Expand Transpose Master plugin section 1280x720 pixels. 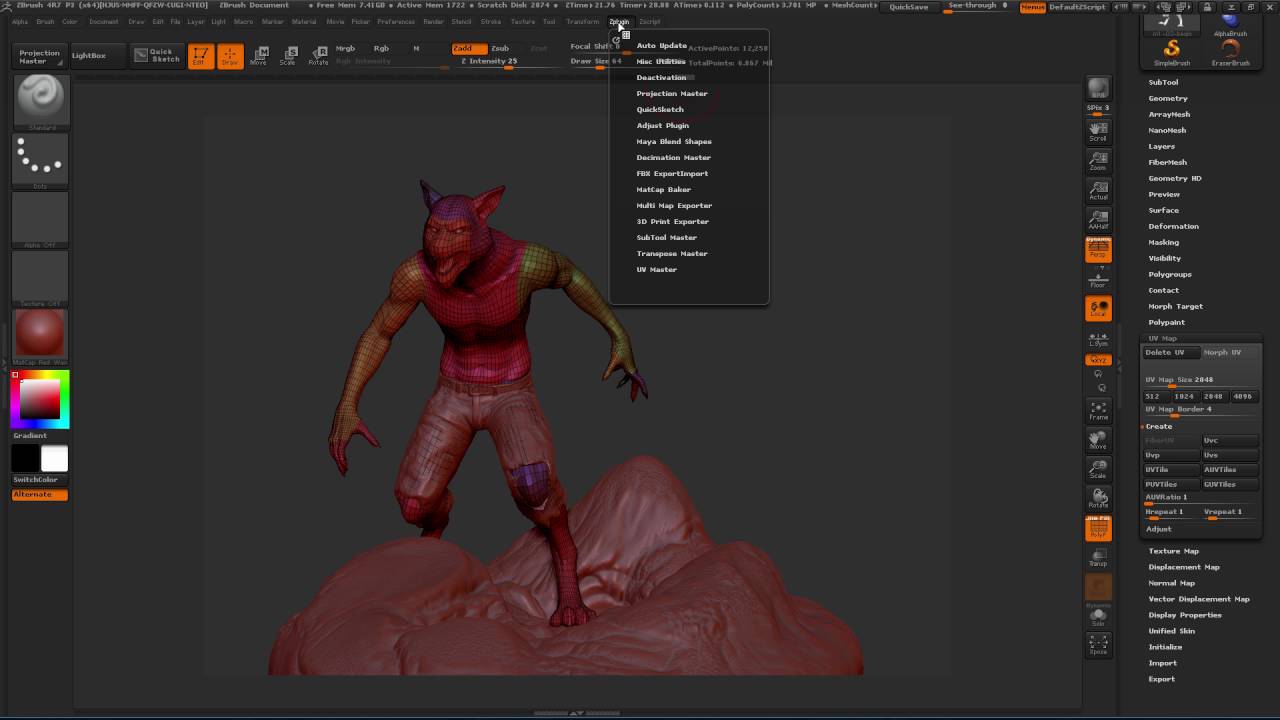pyautogui.click(x=672, y=254)
